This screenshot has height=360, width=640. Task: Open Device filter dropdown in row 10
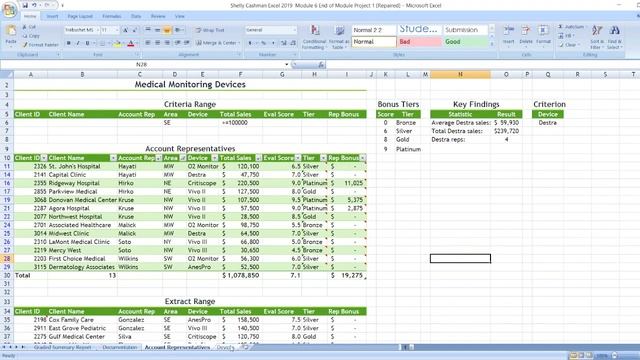(x=214, y=158)
